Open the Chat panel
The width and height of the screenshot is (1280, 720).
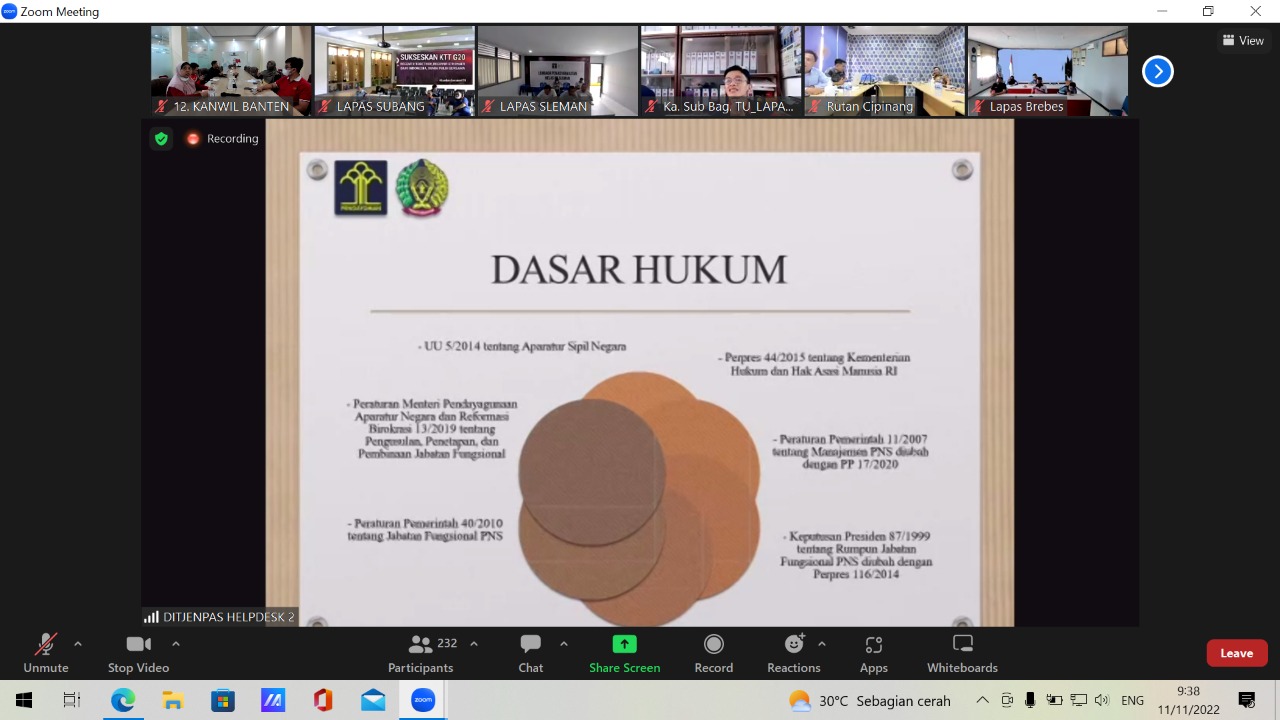(x=530, y=654)
